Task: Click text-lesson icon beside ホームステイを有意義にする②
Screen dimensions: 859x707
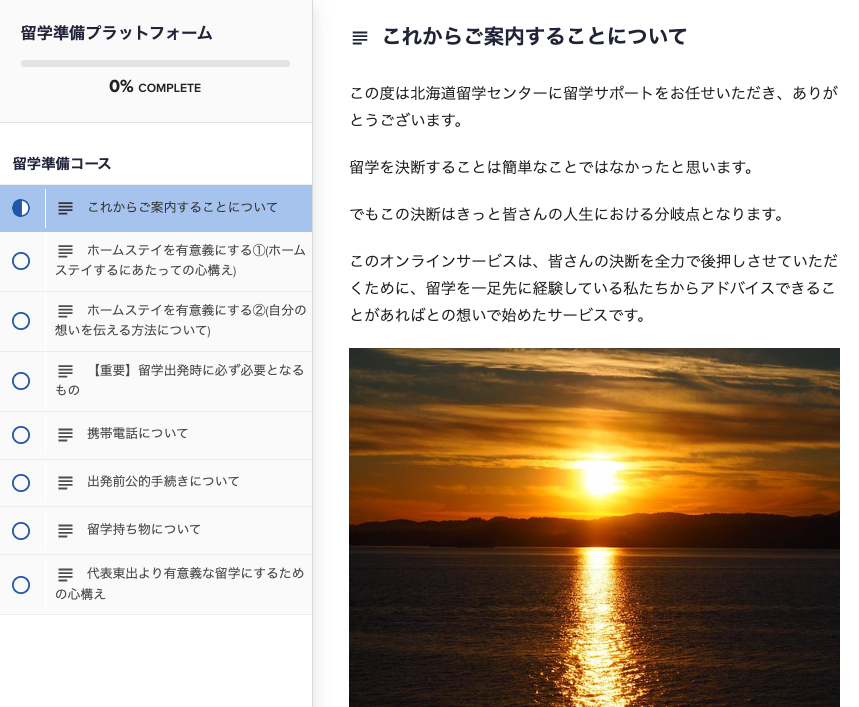Action: [65, 311]
